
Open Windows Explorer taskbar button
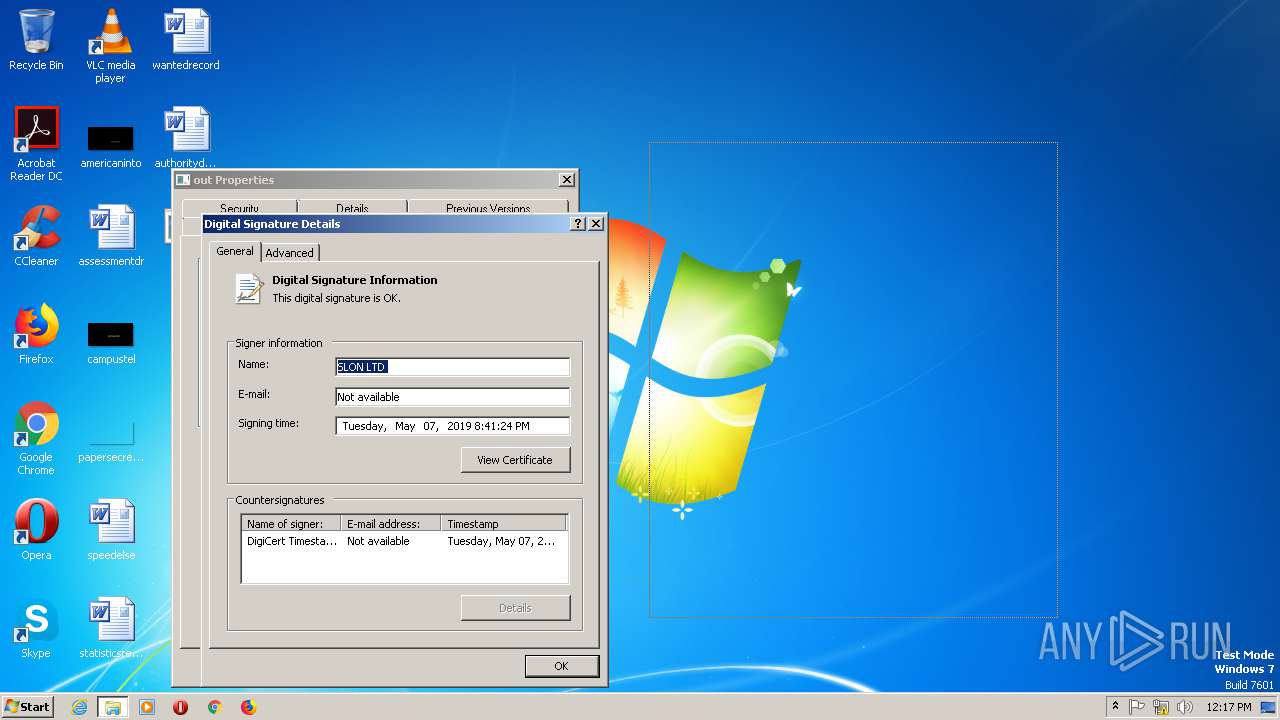point(113,707)
